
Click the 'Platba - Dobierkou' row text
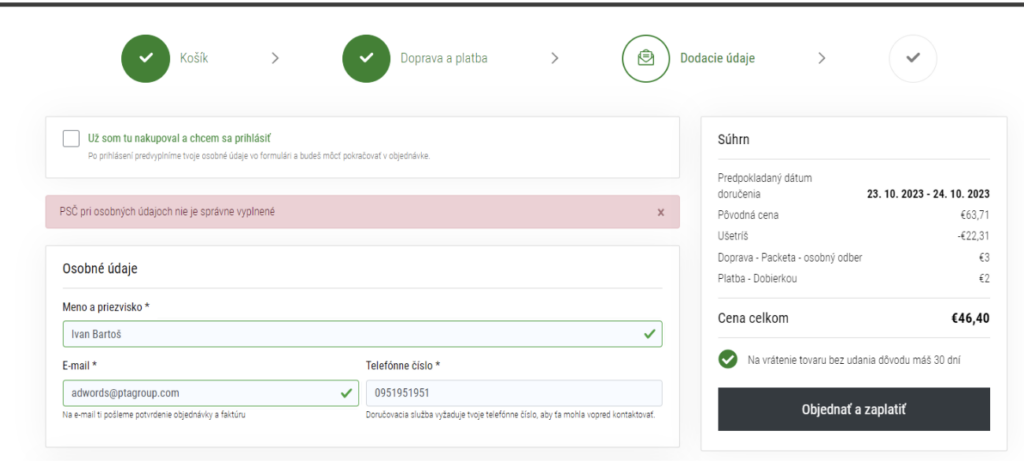(757, 279)
